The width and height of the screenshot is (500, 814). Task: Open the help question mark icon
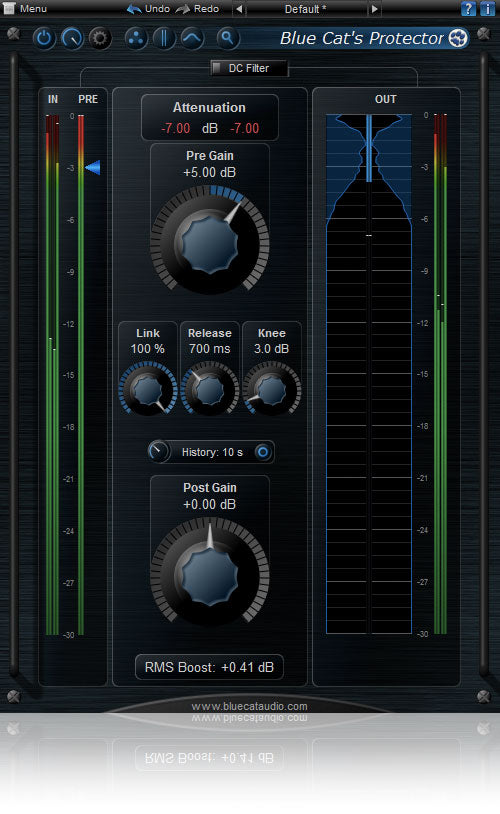pos(468,9)
